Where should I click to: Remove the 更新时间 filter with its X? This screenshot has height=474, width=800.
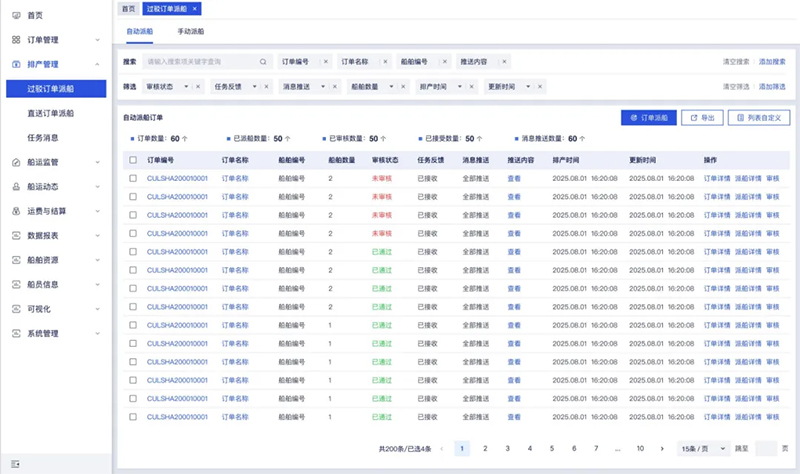pyautogui.click(x=539, y=87)
